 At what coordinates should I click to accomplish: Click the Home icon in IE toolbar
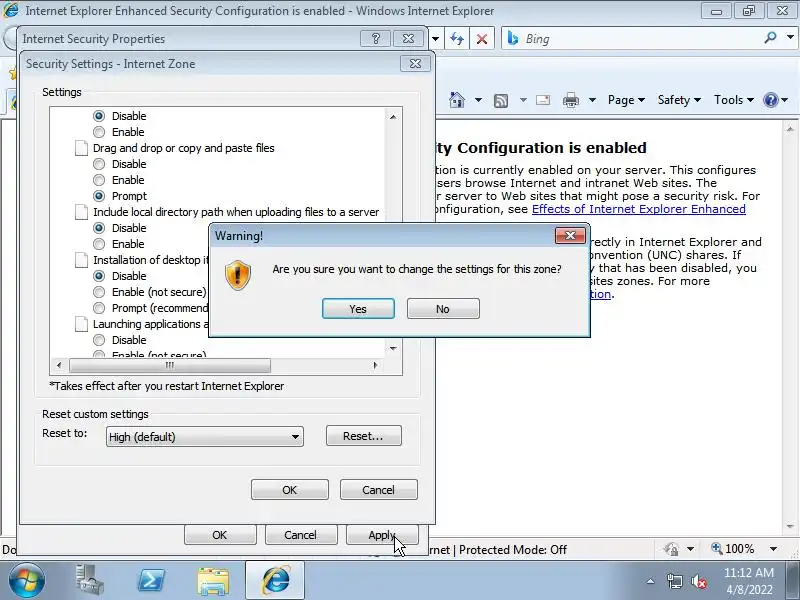point(457,100)
